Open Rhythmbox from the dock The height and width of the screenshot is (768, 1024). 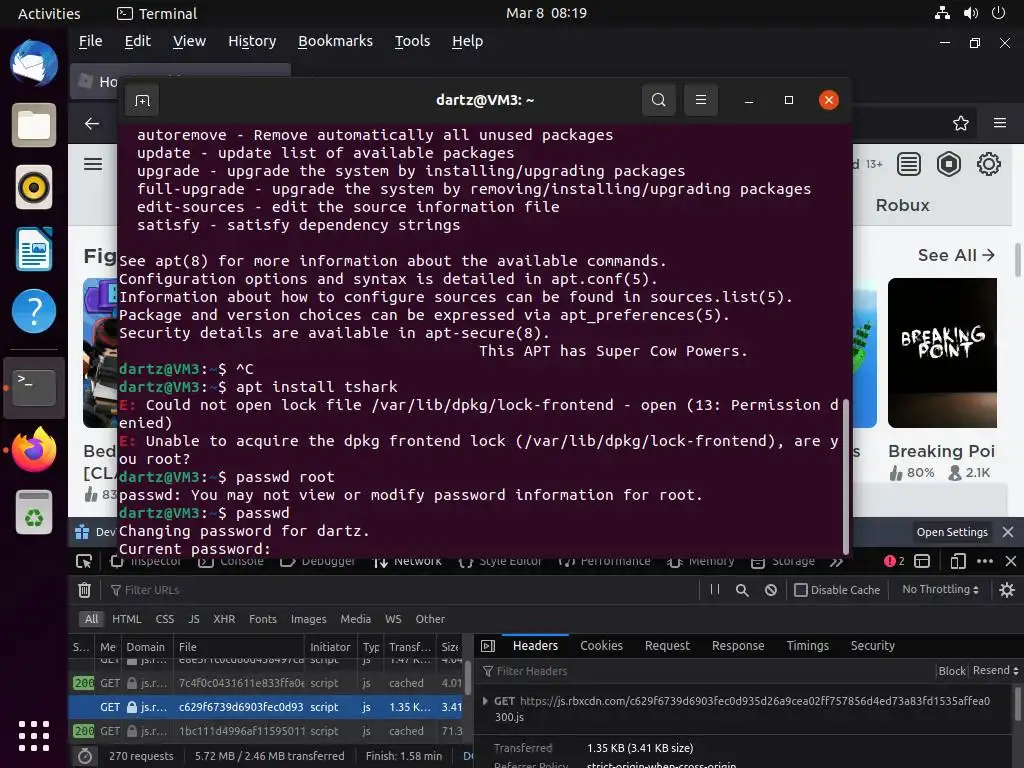(x=34, y=187)
